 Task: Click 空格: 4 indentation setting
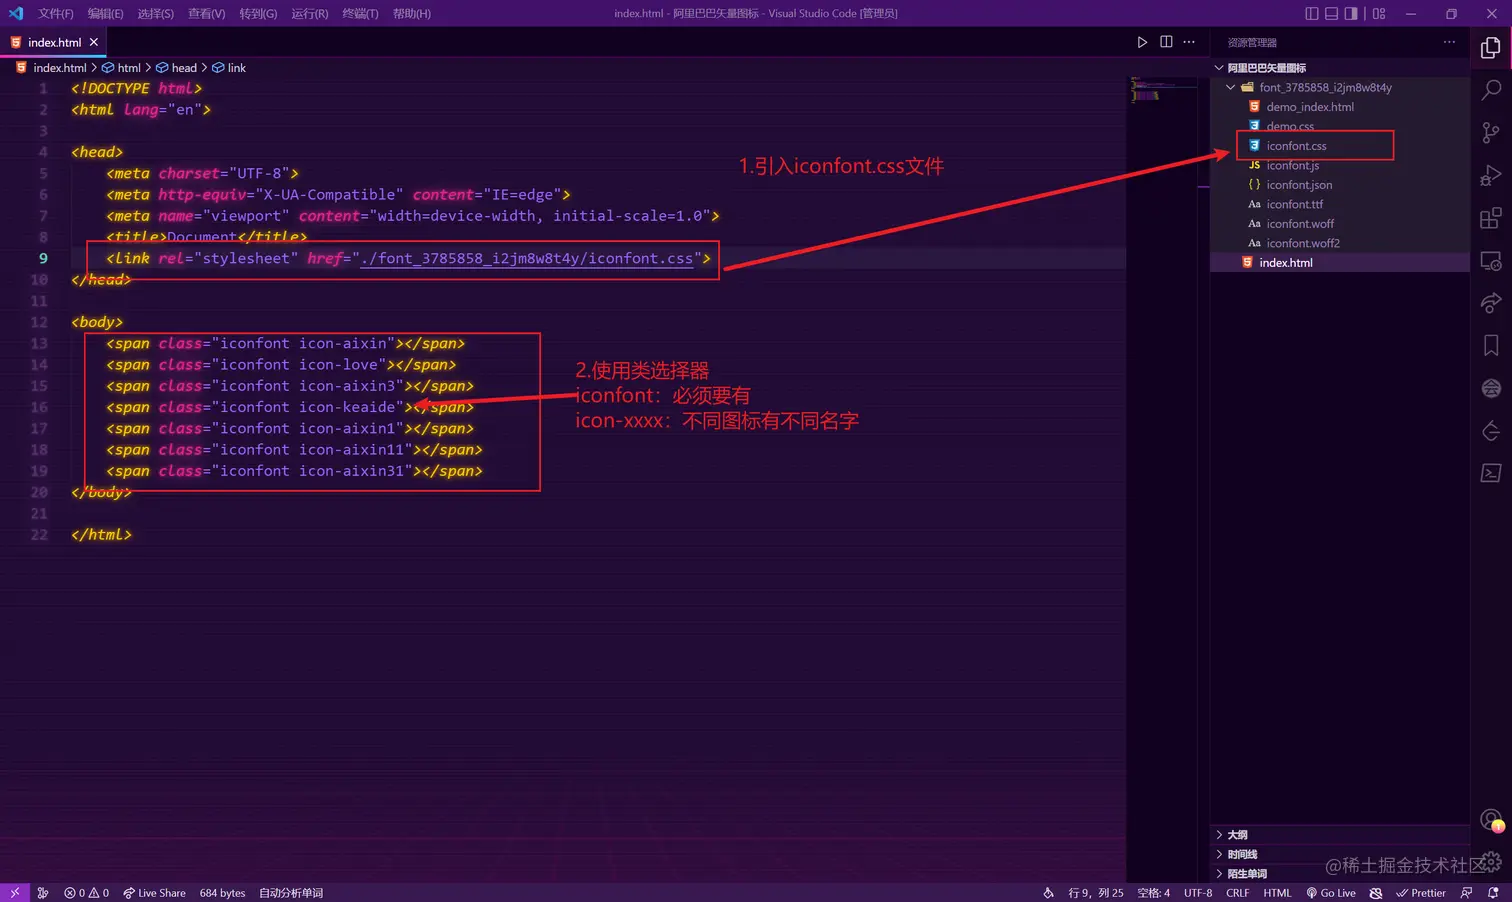[1153, 893]
